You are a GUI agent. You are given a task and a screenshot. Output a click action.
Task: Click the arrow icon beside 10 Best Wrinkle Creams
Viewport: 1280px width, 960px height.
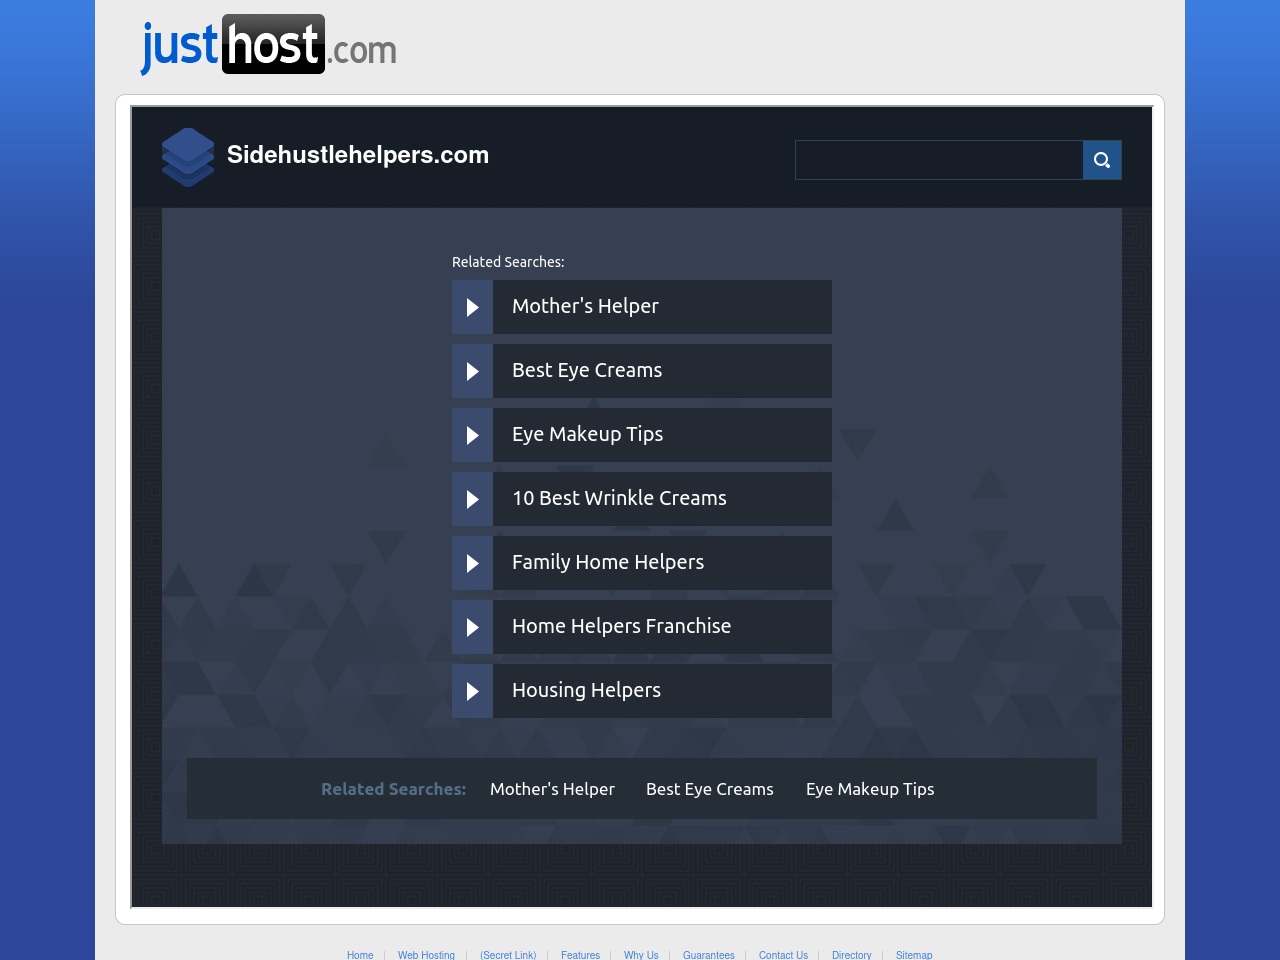point(472,499)
